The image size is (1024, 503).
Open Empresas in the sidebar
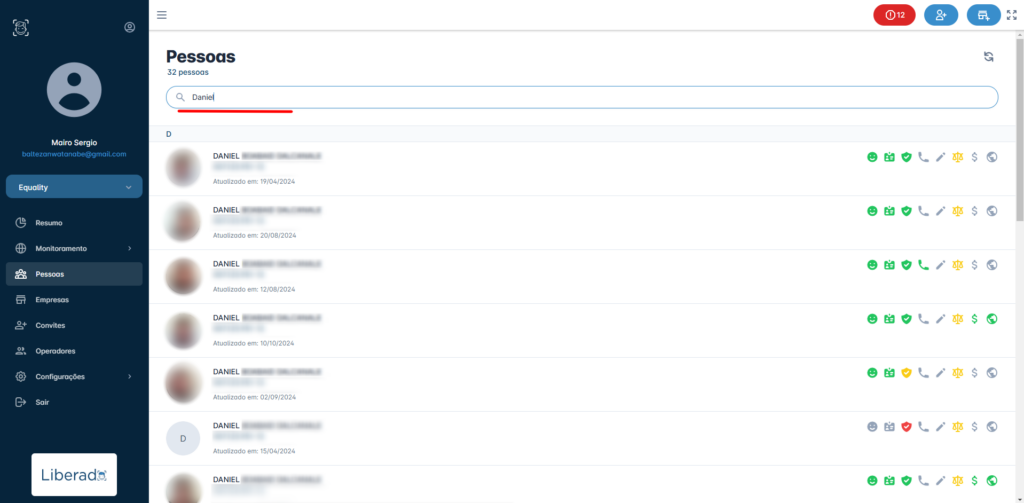(x=74, y=300)
